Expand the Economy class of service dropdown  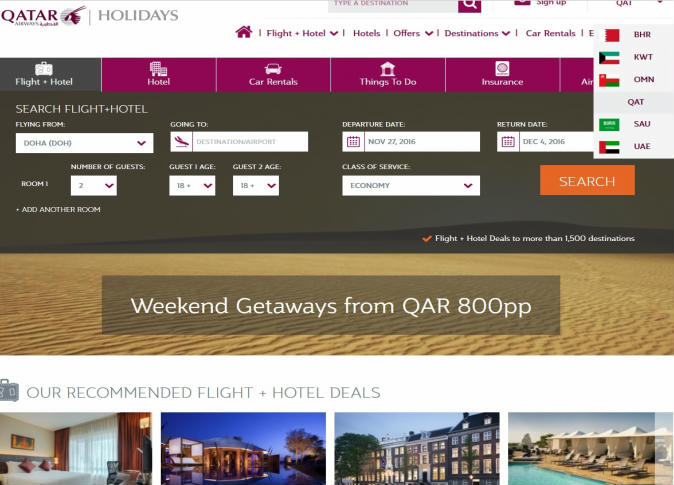(x=411, y=185)
